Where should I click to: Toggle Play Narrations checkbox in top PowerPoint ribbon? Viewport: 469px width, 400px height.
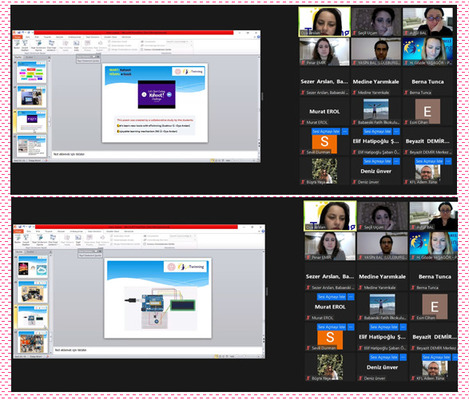[110, 42]
